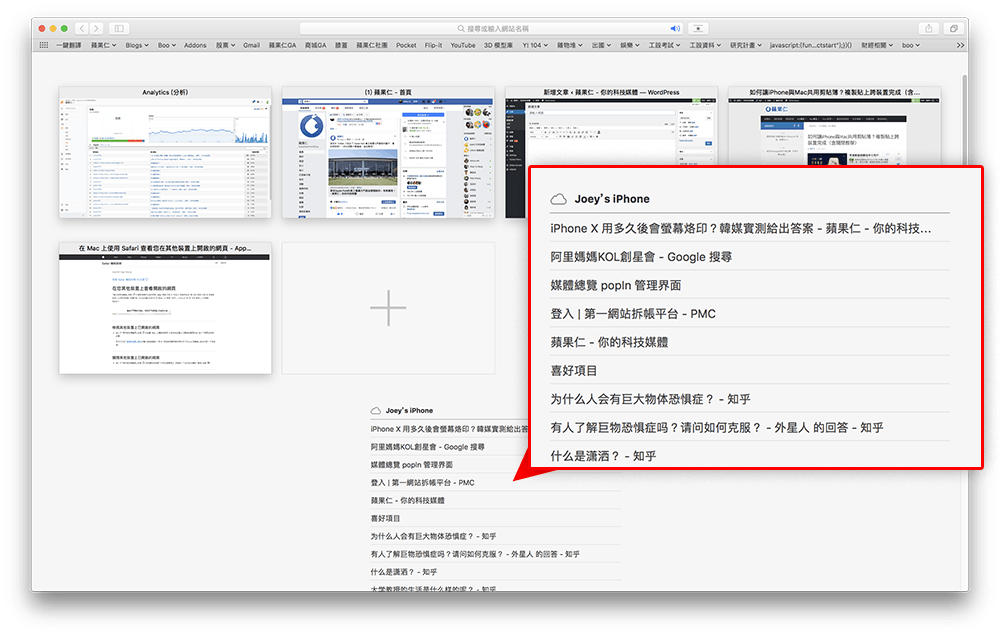Click the magnifier in the address bar
This screenshot has width=1000, height=636.
(461, 28)
